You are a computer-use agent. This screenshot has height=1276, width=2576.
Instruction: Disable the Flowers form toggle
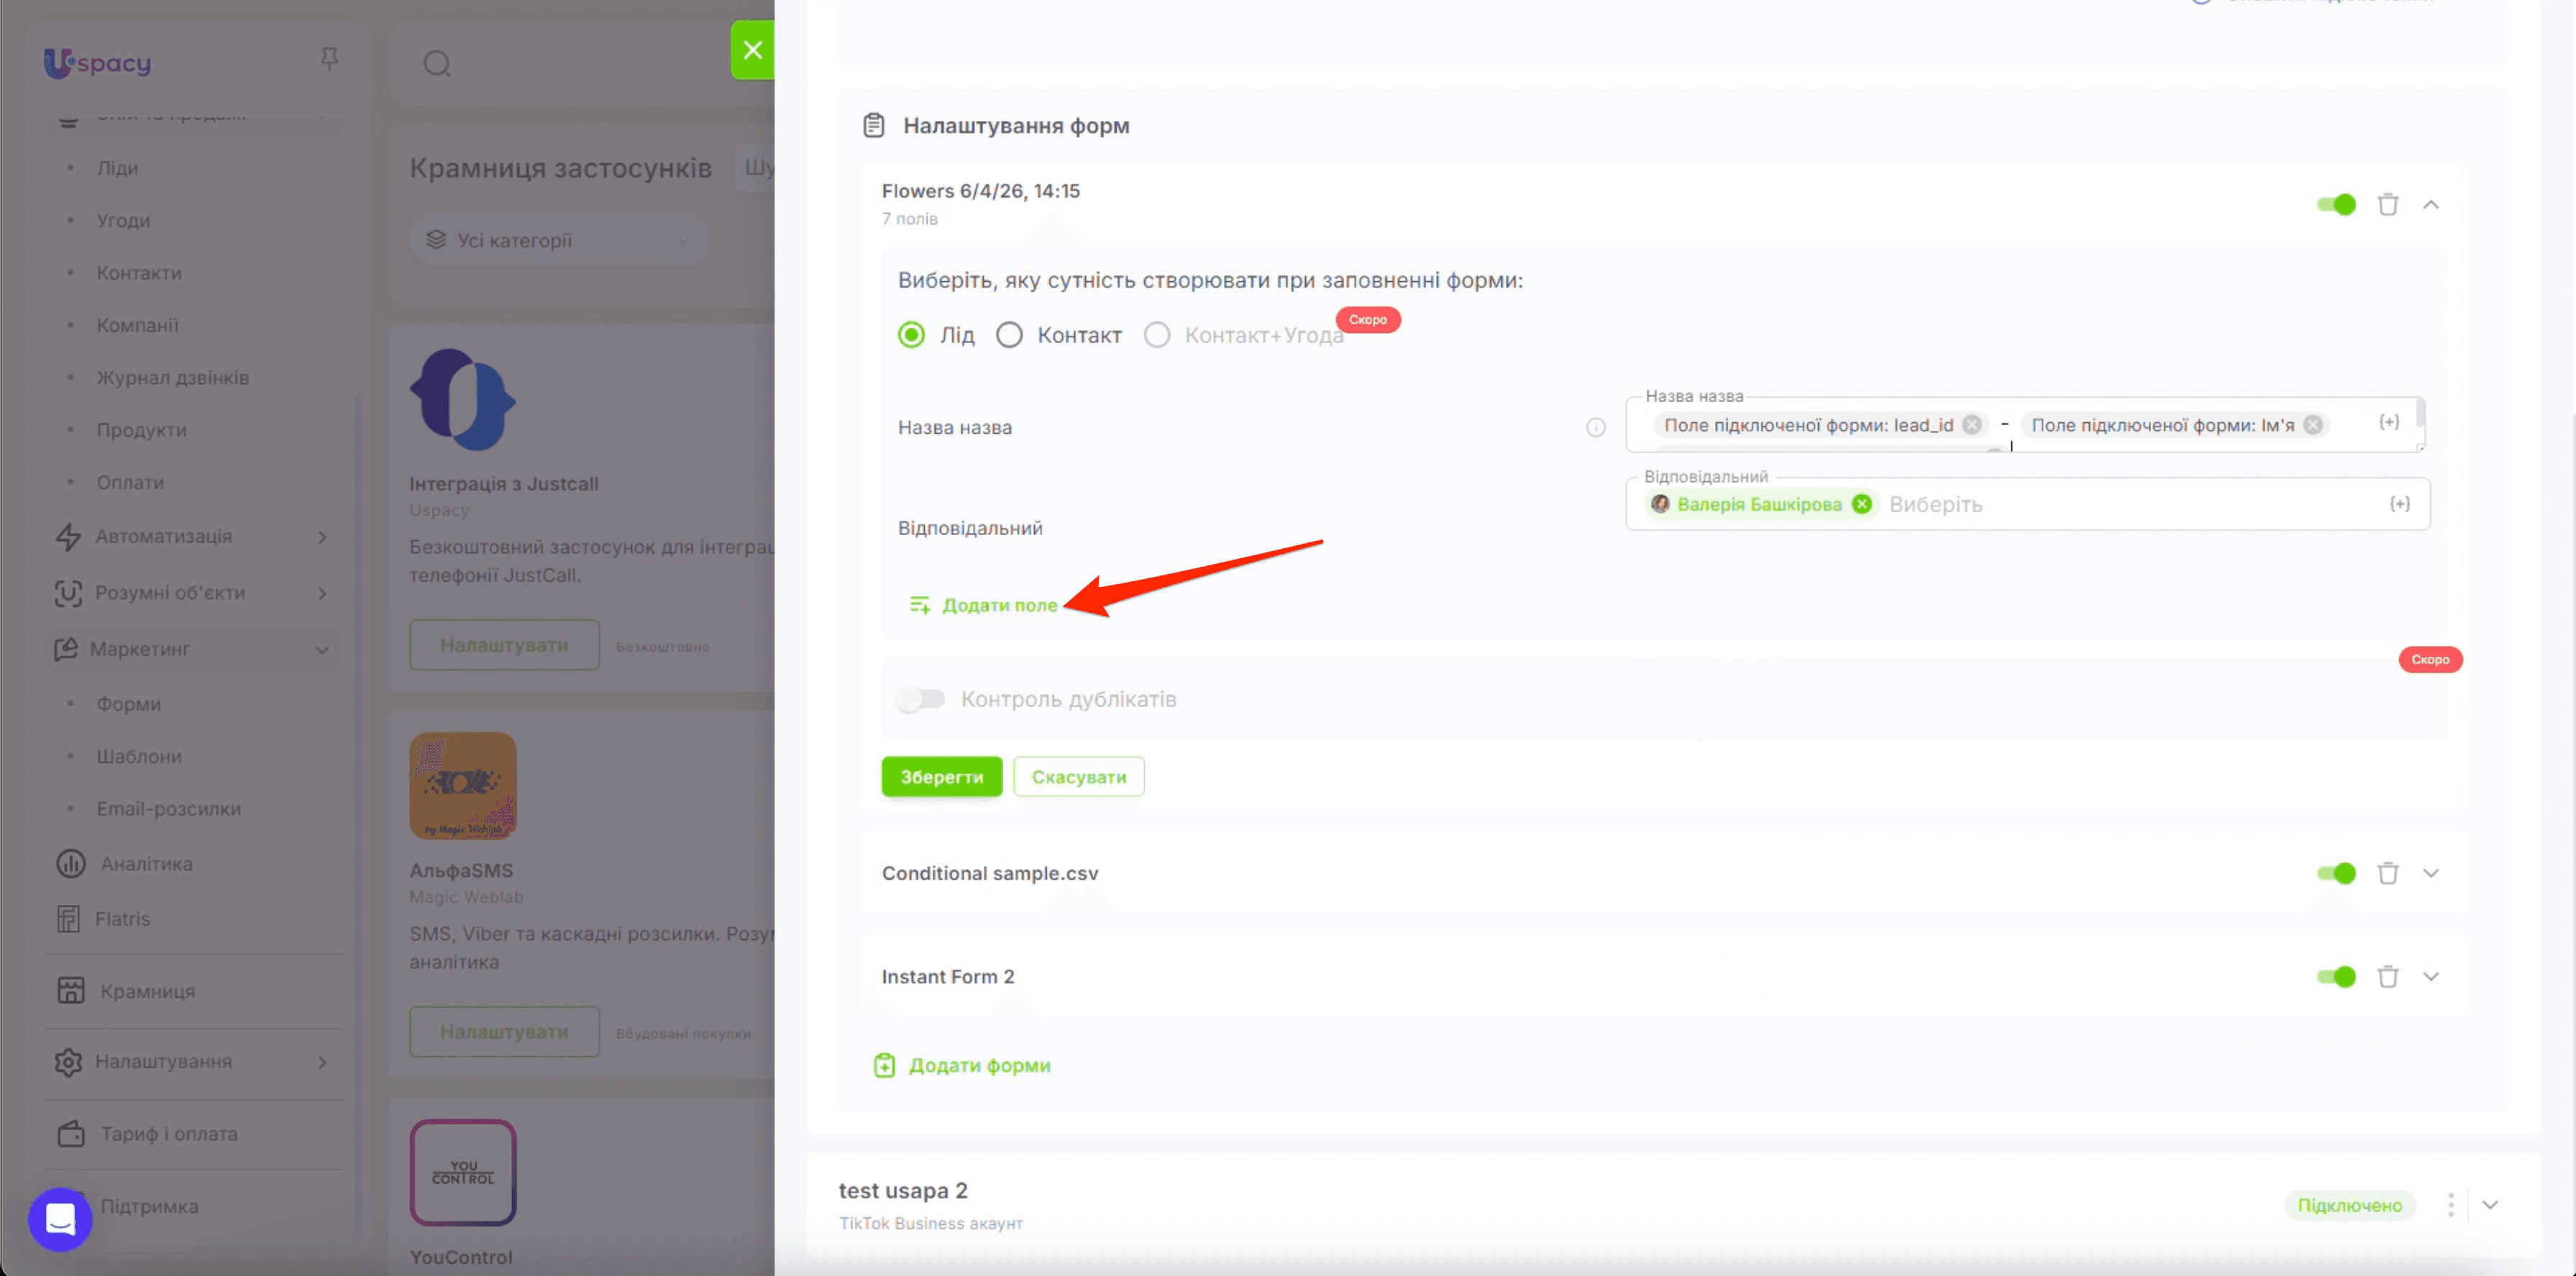pos(2336,204)
